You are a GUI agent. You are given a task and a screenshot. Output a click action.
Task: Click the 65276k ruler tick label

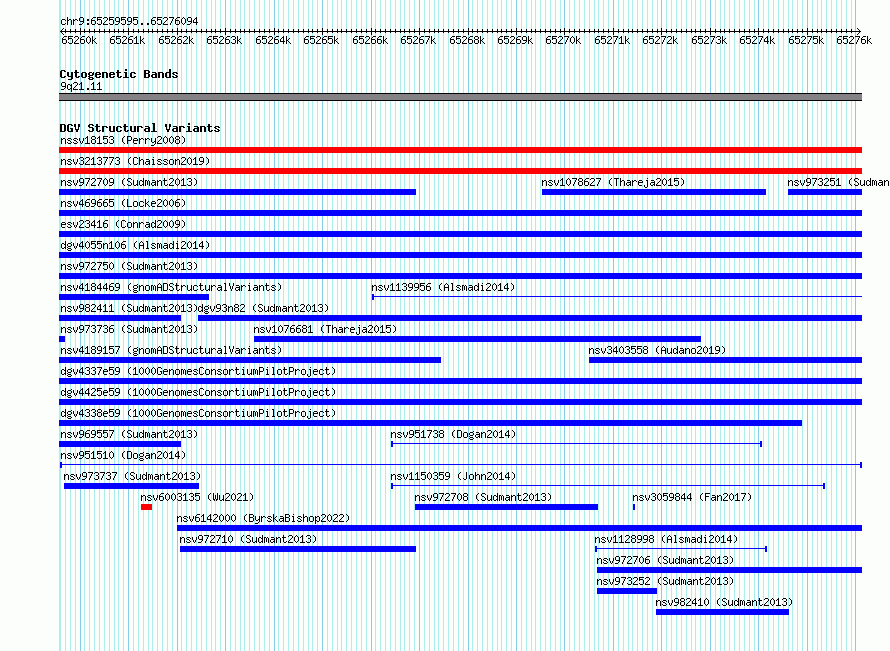pyautogui.click(x=854, y=40)
